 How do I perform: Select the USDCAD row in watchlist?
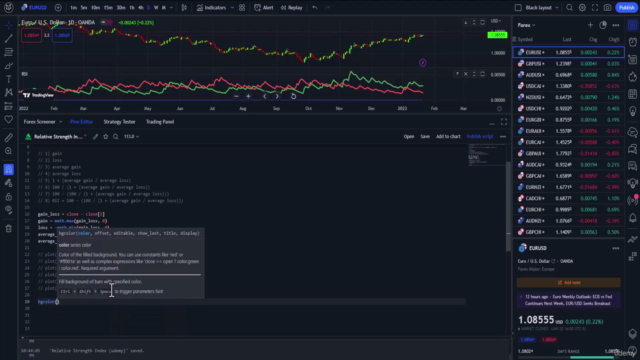568,86
